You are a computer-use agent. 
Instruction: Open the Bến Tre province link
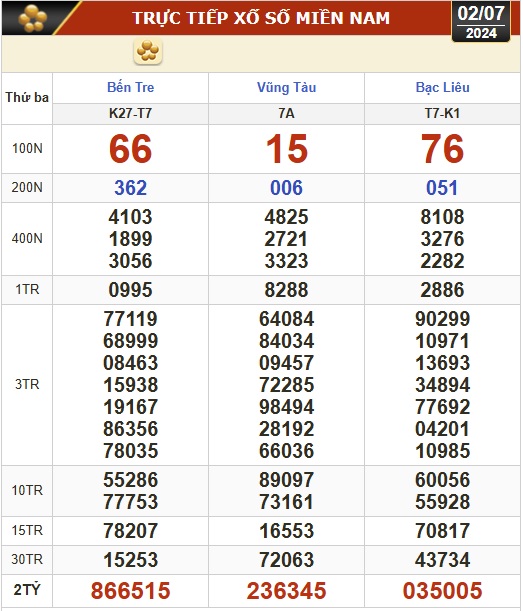pyautogui.click(x=131, y=87)
